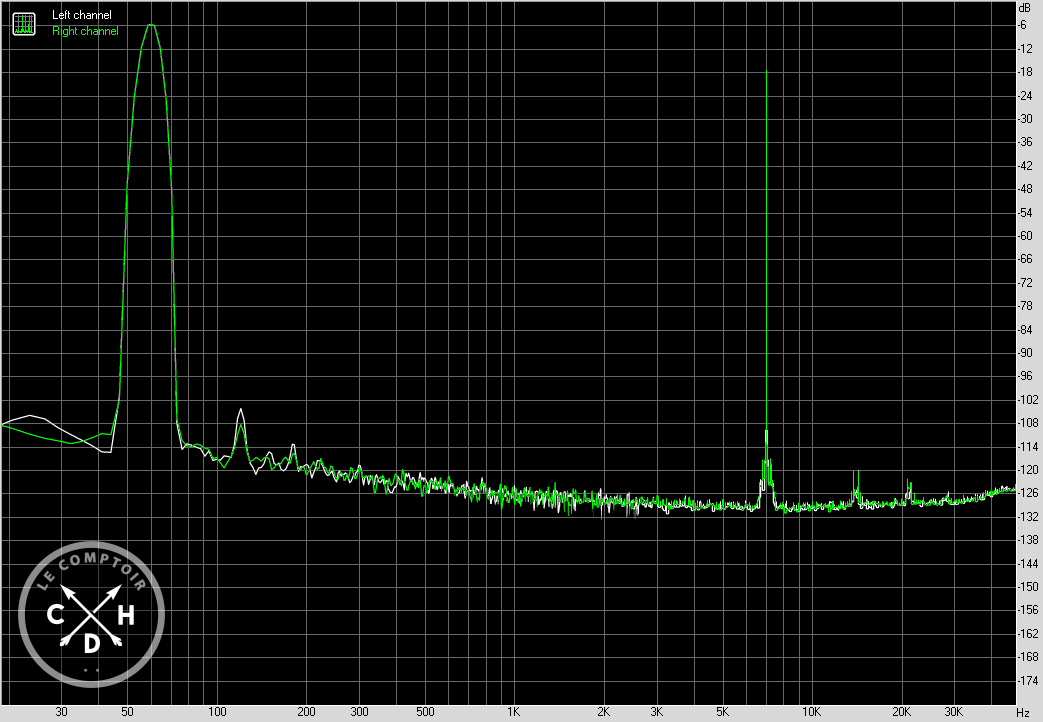Select the Left channel legend label

point(82,15)
